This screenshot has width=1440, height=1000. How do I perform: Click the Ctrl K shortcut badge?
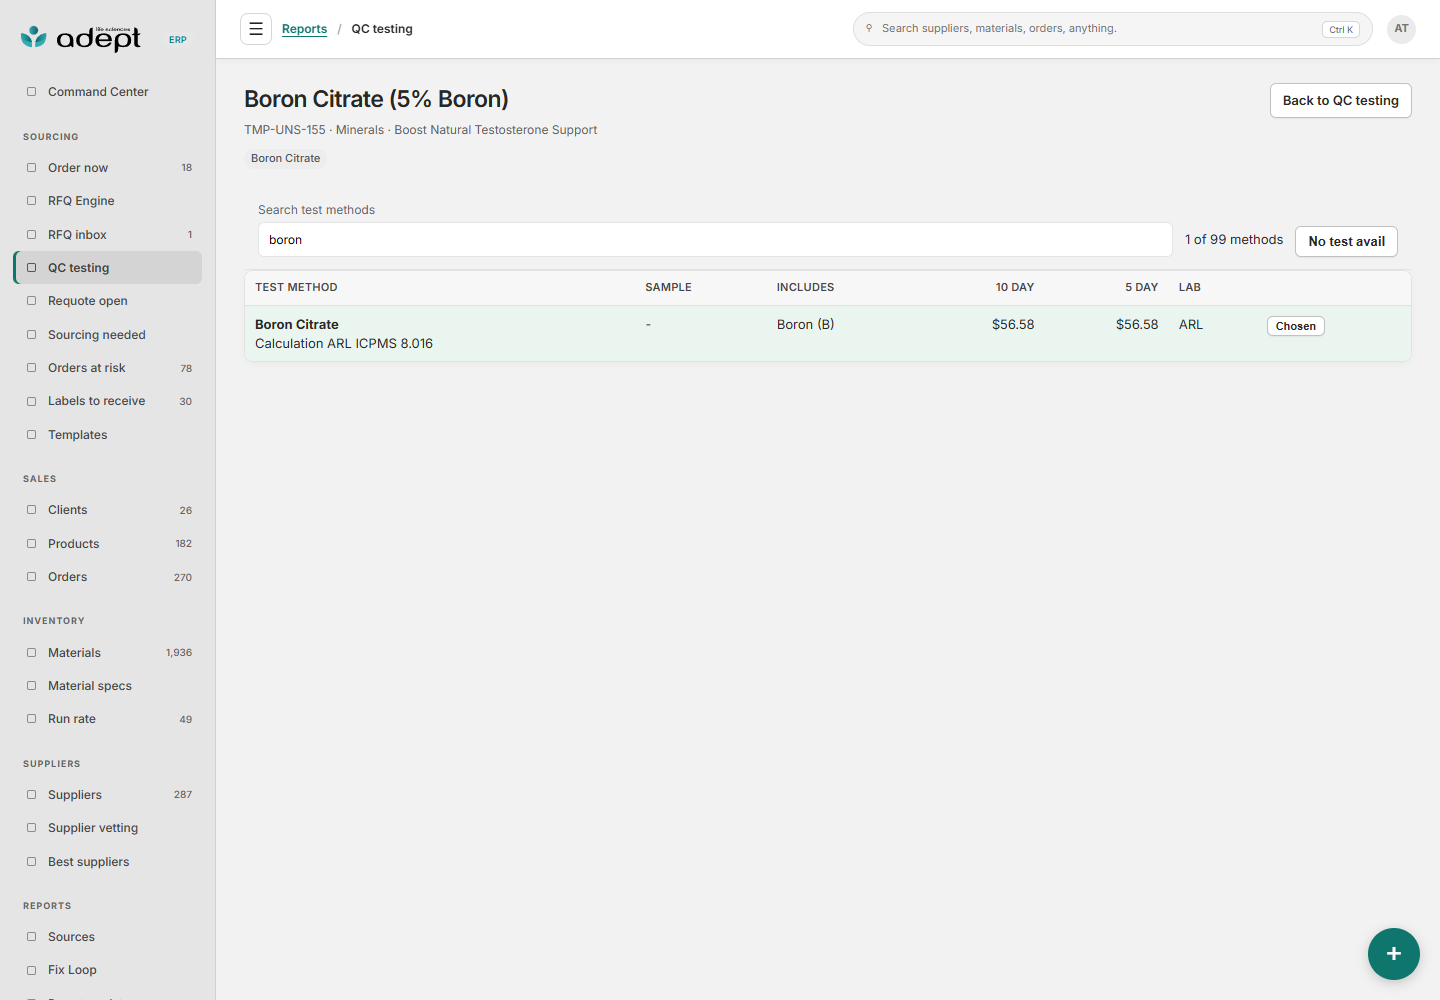pos(1340,30)
